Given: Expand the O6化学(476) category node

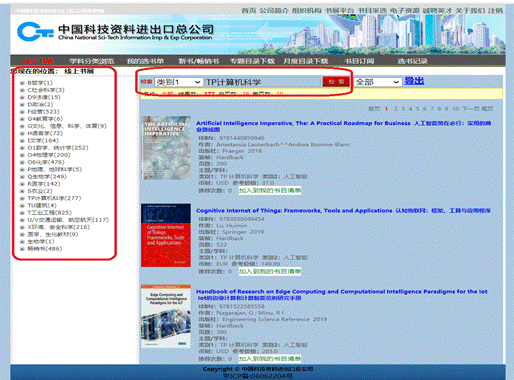Looking at the screenshot, I should pos(22,162).
